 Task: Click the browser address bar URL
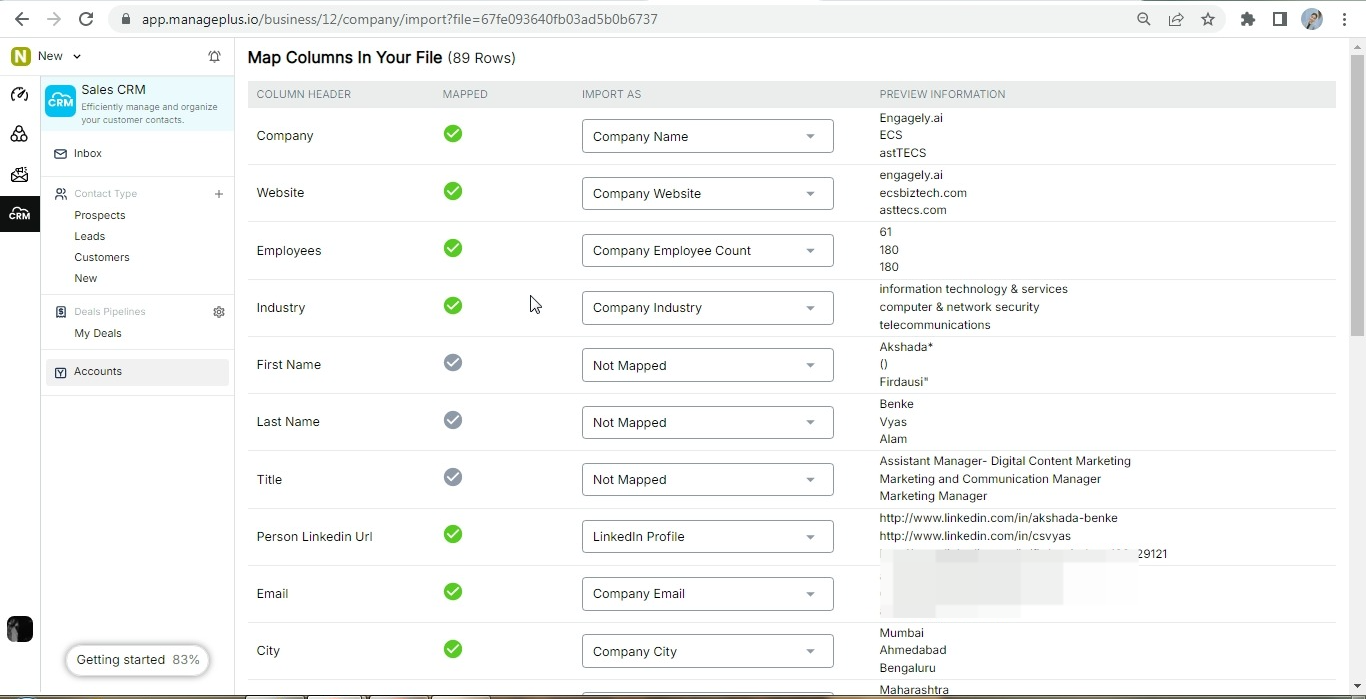coord(400,19)
